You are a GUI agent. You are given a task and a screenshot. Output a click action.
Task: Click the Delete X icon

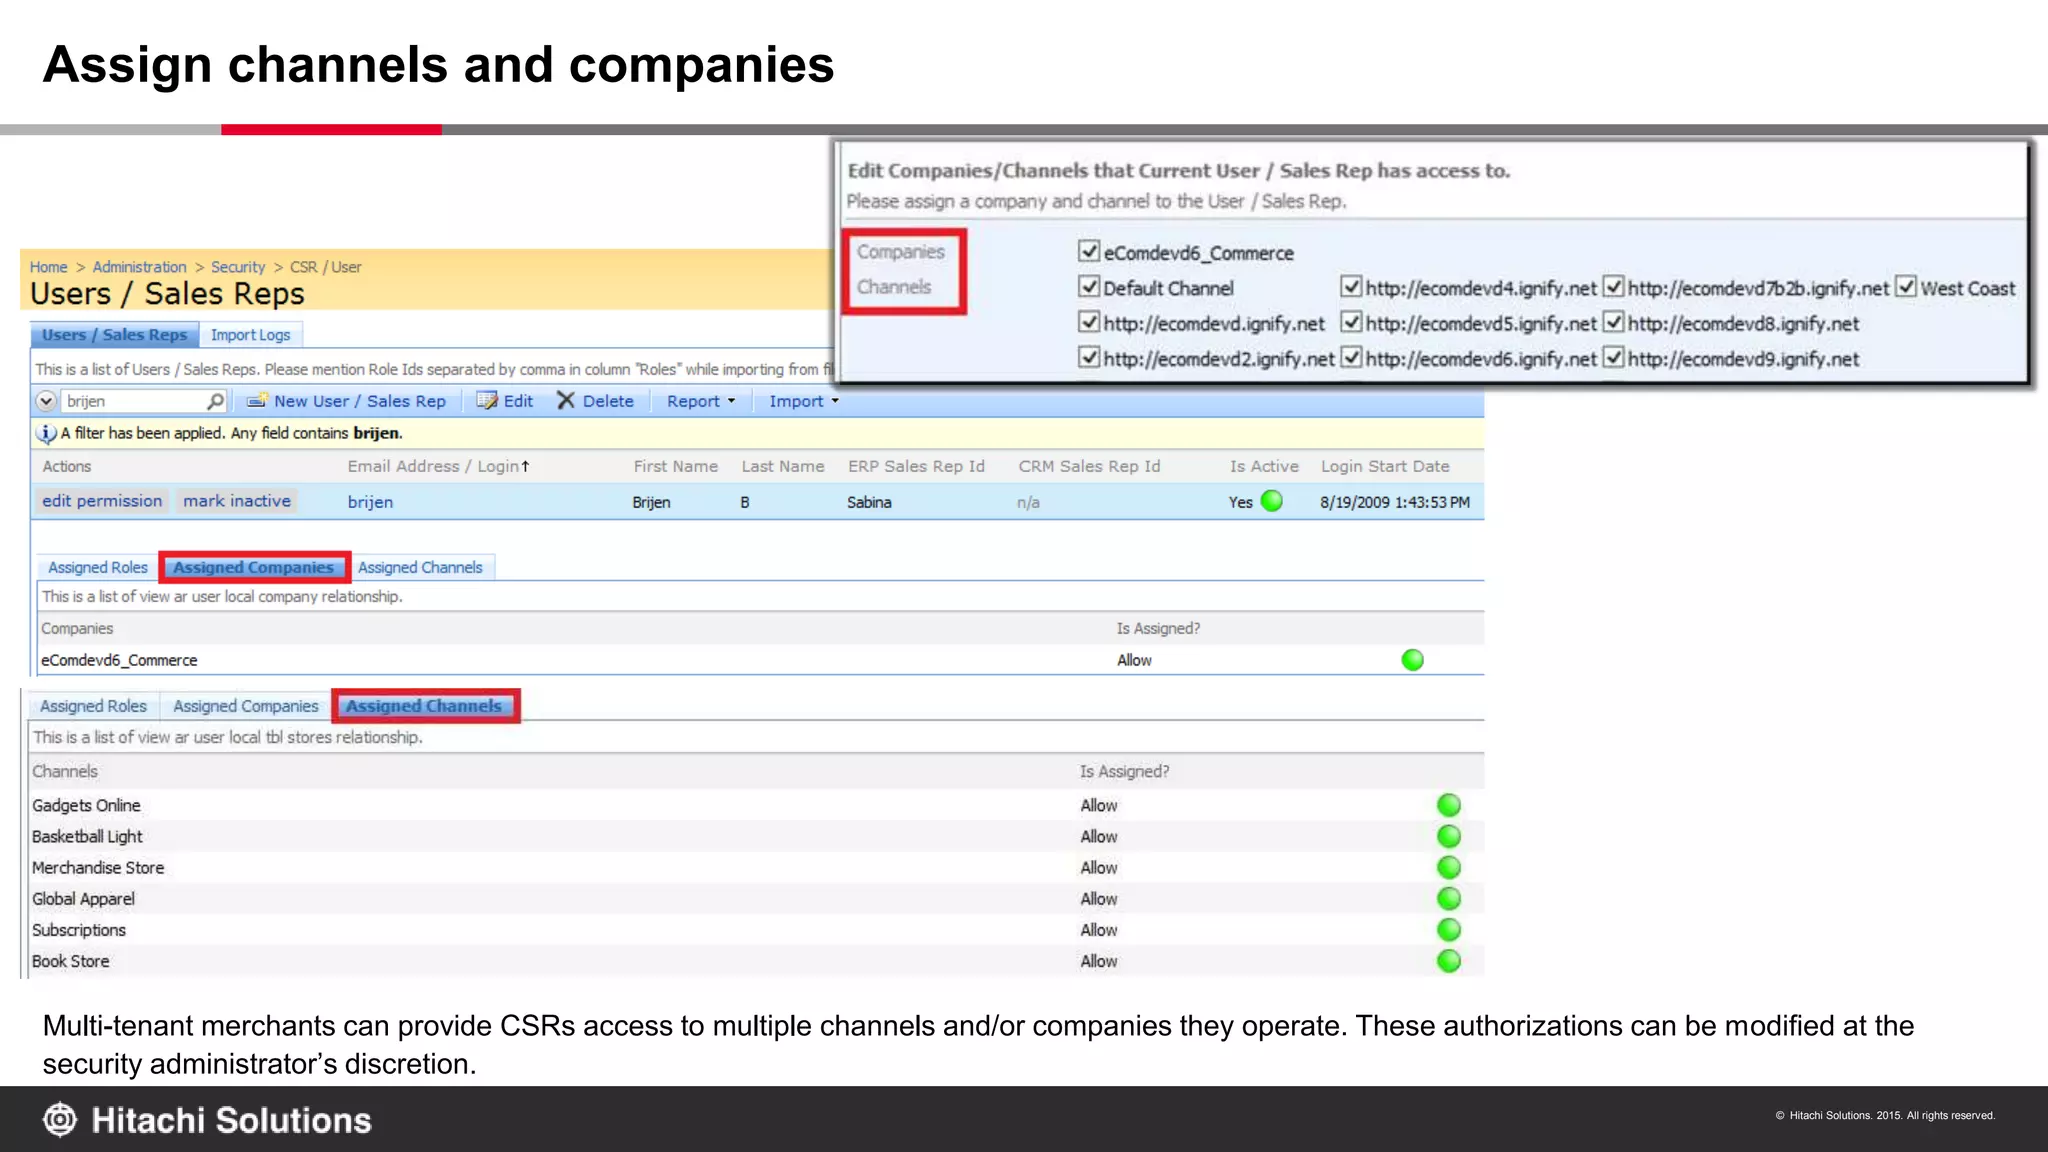pyautogui.click(x=566, y=400)
